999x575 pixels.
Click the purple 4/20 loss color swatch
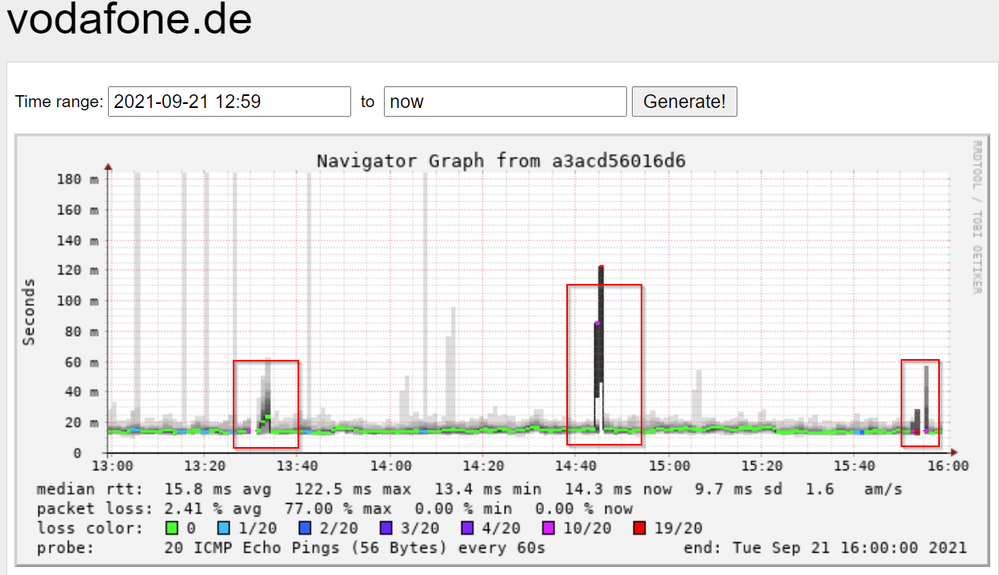click(x=467, y=528)
